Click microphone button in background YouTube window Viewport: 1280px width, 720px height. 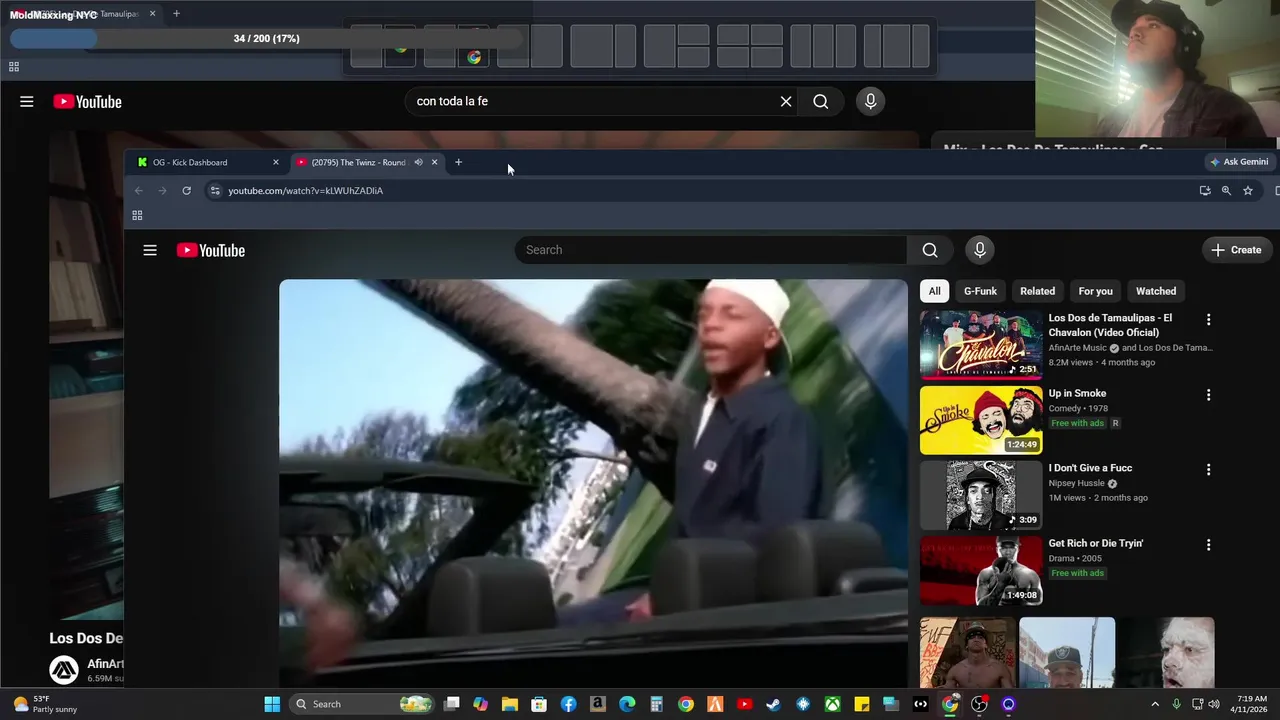point(870,101)
